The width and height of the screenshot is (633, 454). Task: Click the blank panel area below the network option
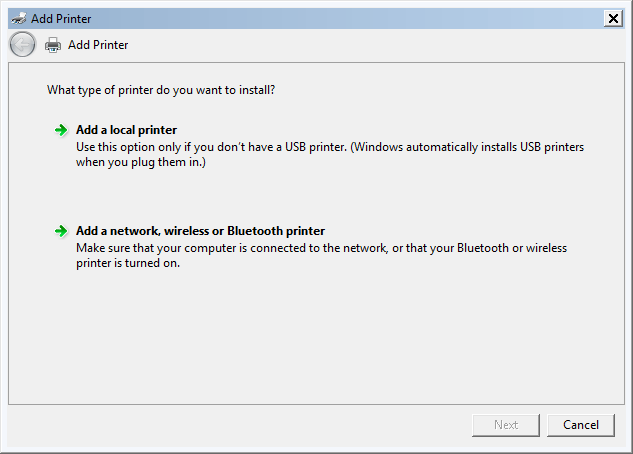click(x=316, y=337)
